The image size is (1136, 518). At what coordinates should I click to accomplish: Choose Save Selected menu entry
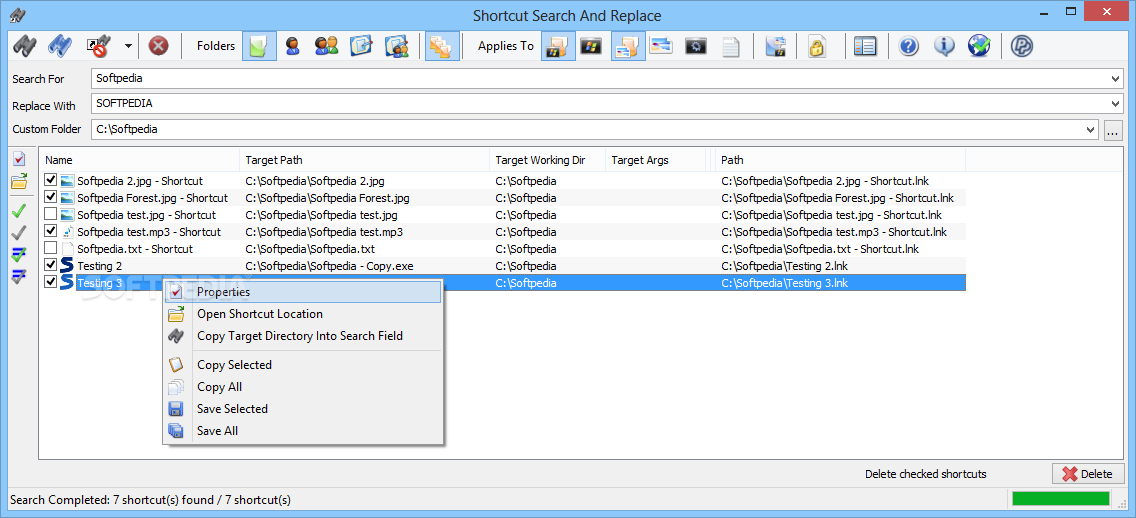(304, 409)
